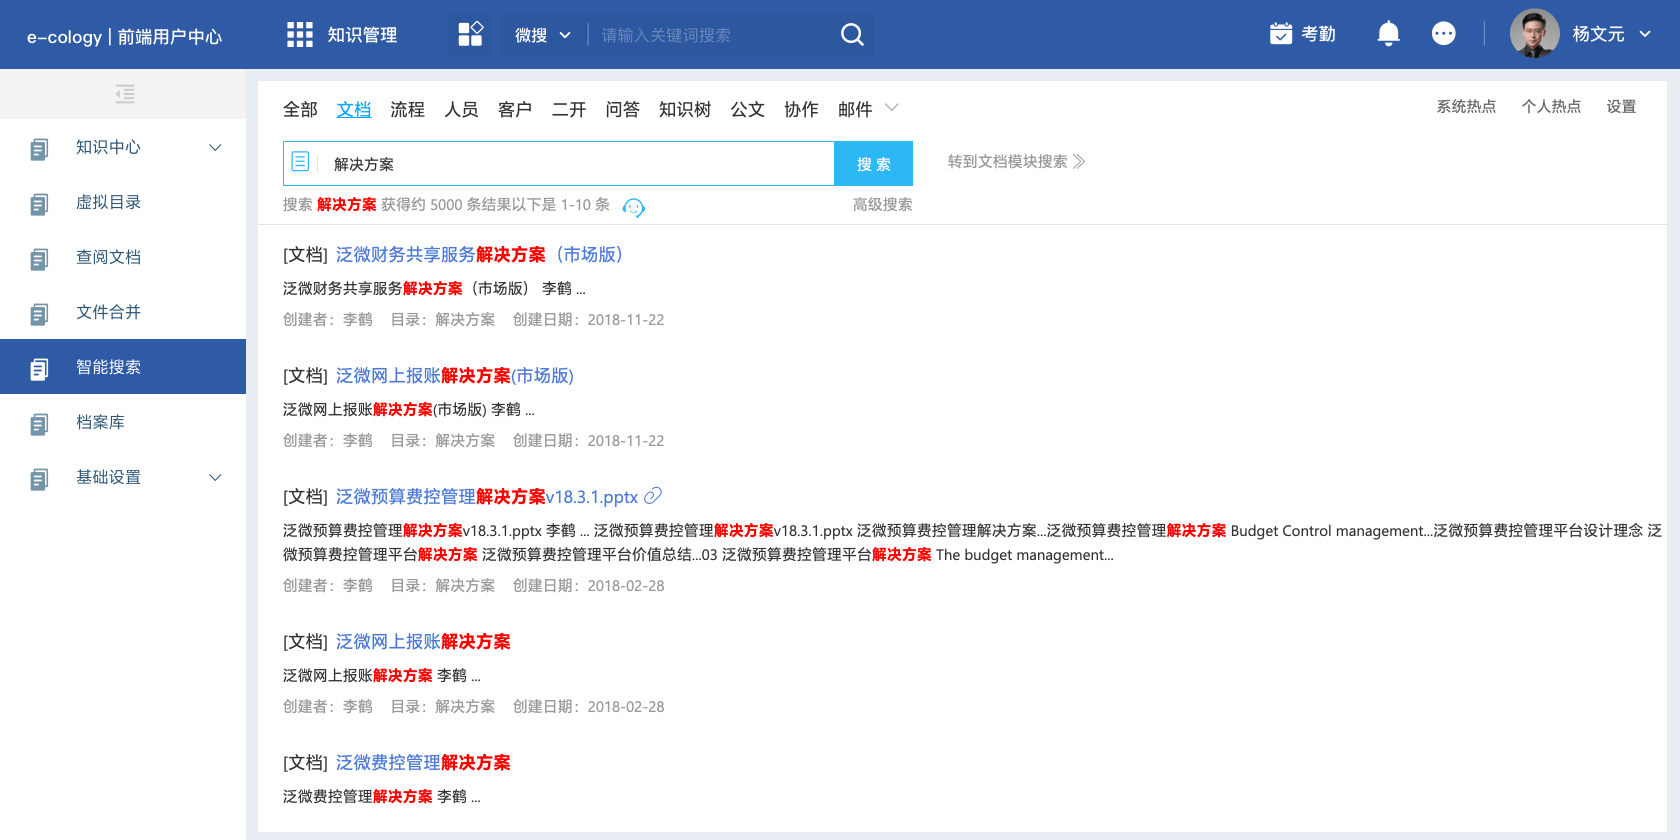Click the document type icon in search box

[x=300, y=161]
